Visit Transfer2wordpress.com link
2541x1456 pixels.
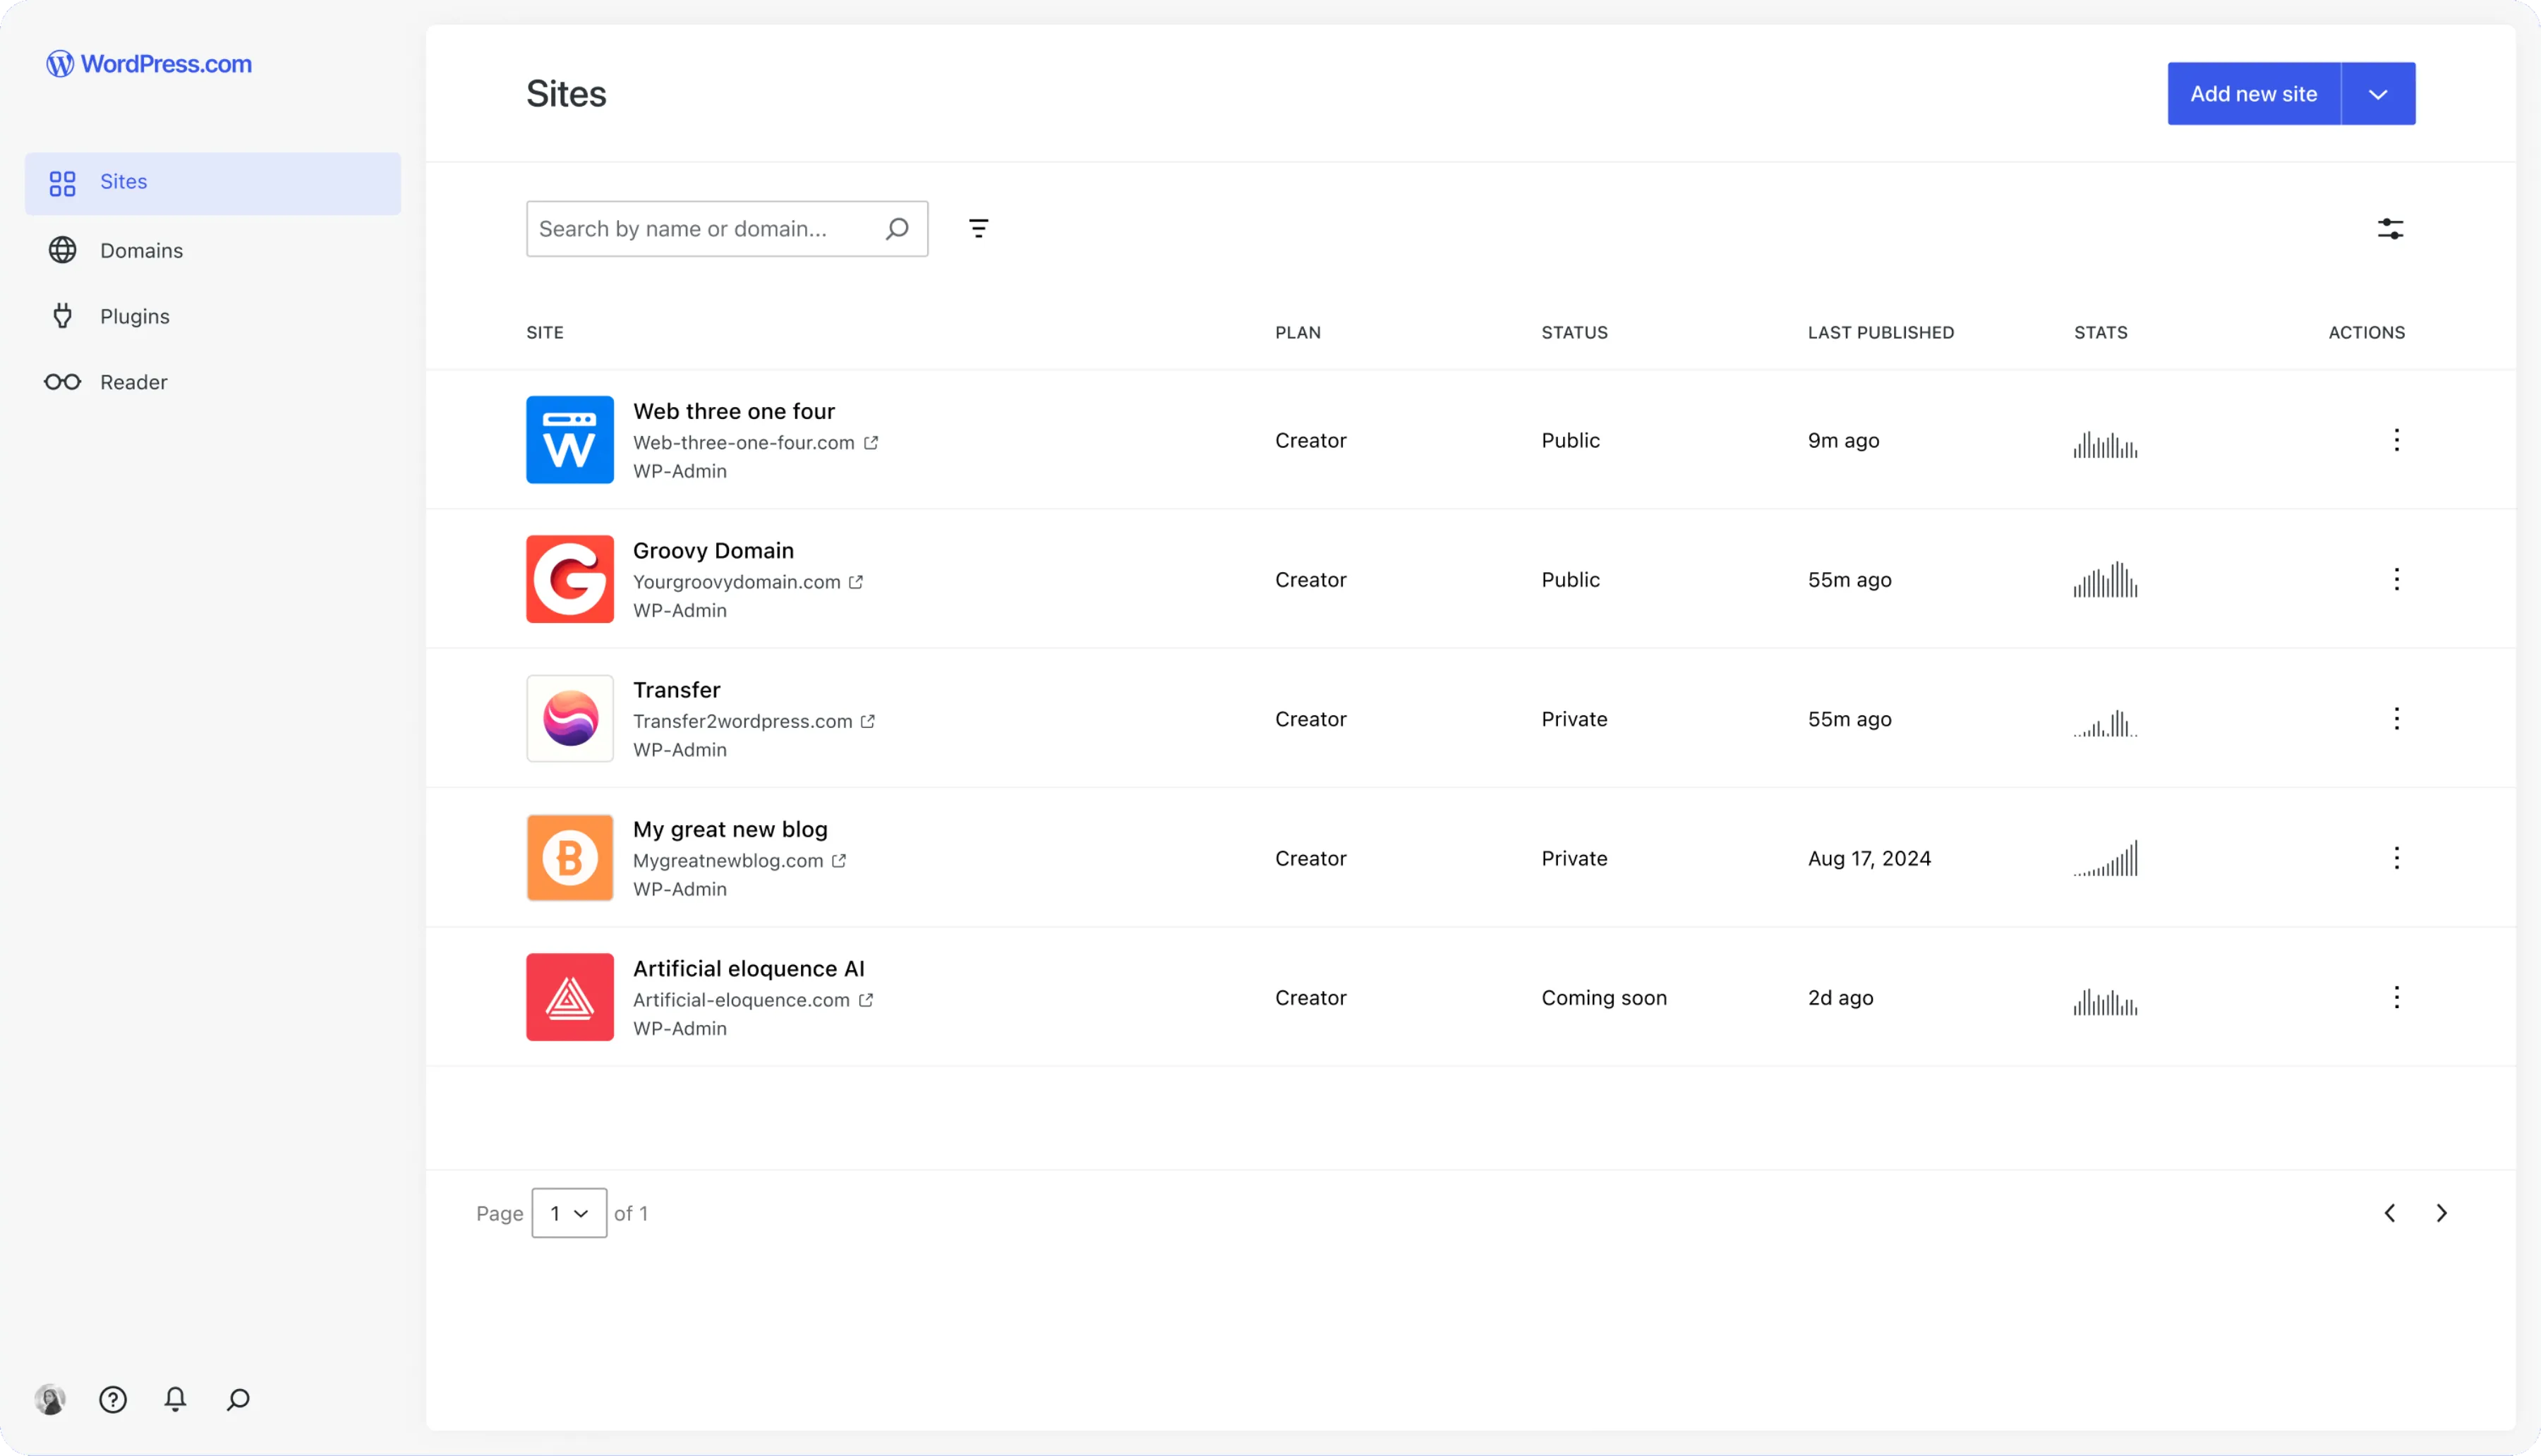[754, 721]
